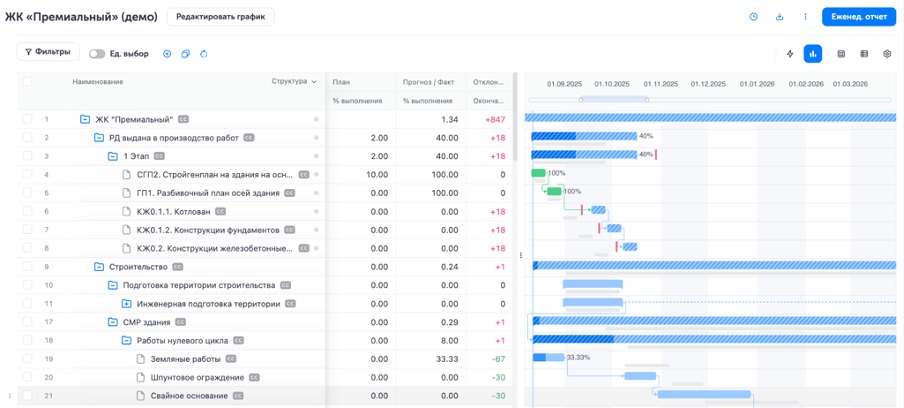Click the Еженед. отчет button
This screenshot has height=408, width=904.
858,17
